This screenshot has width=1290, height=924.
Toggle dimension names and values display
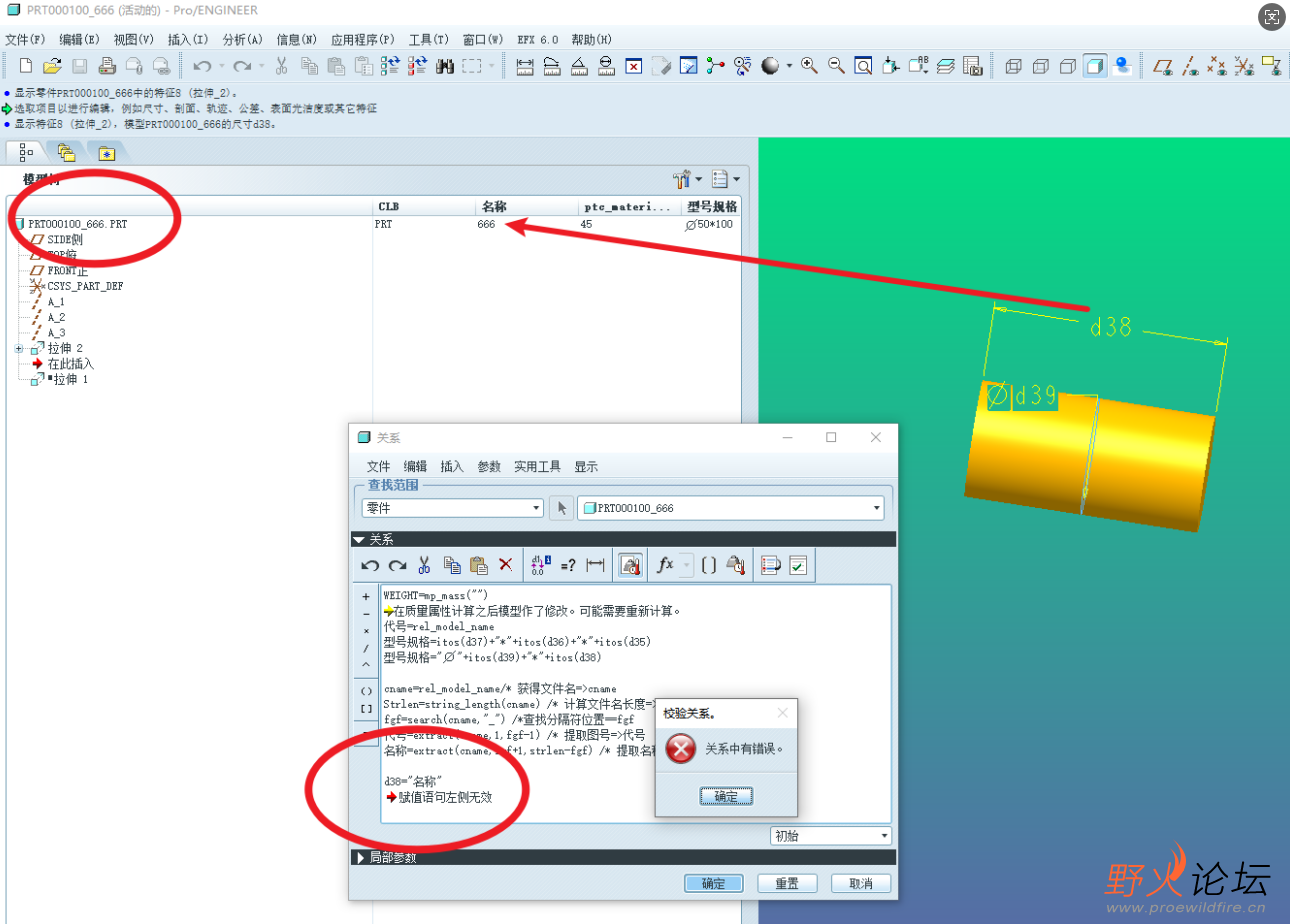pos(540,565)
